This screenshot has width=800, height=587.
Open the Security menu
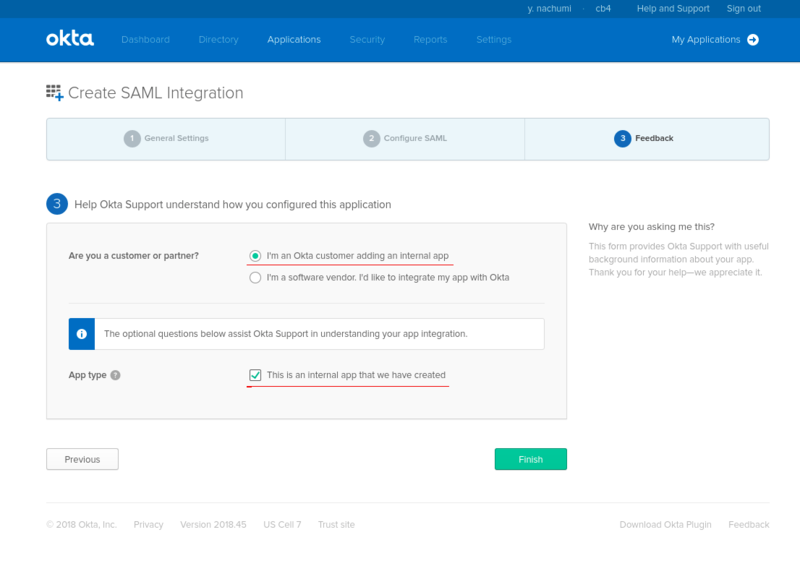pos(367,40)
